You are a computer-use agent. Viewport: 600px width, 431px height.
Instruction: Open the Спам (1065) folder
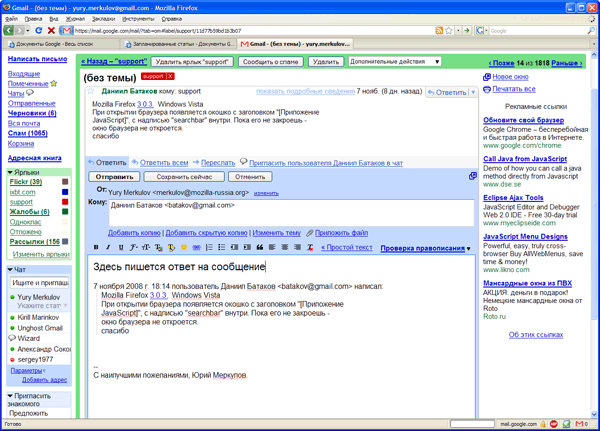(28, 133)
